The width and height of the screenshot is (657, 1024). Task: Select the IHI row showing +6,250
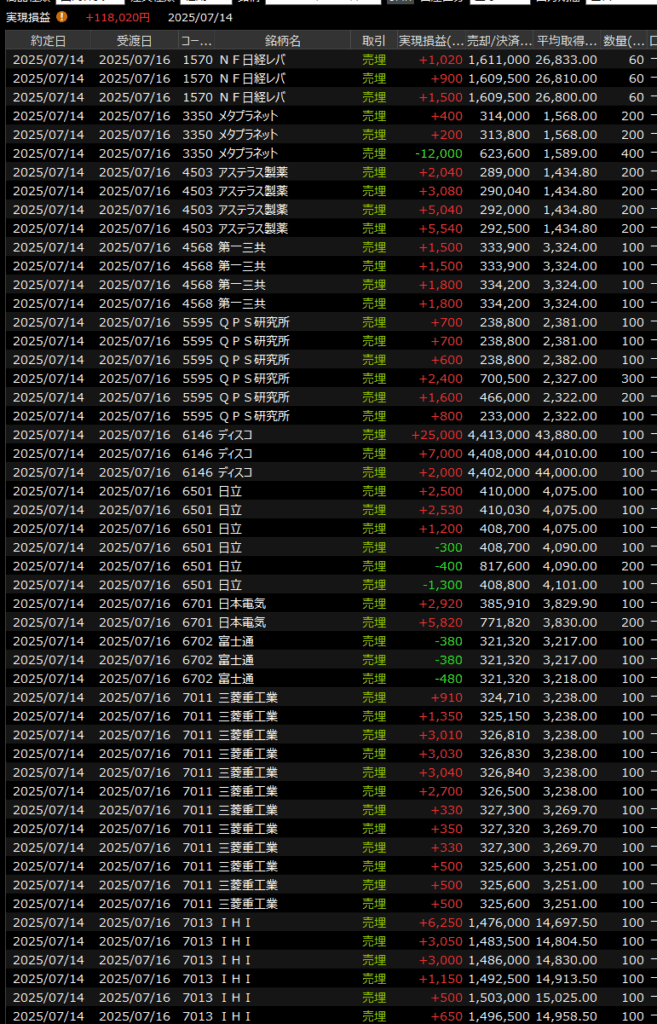pos(300,923)
